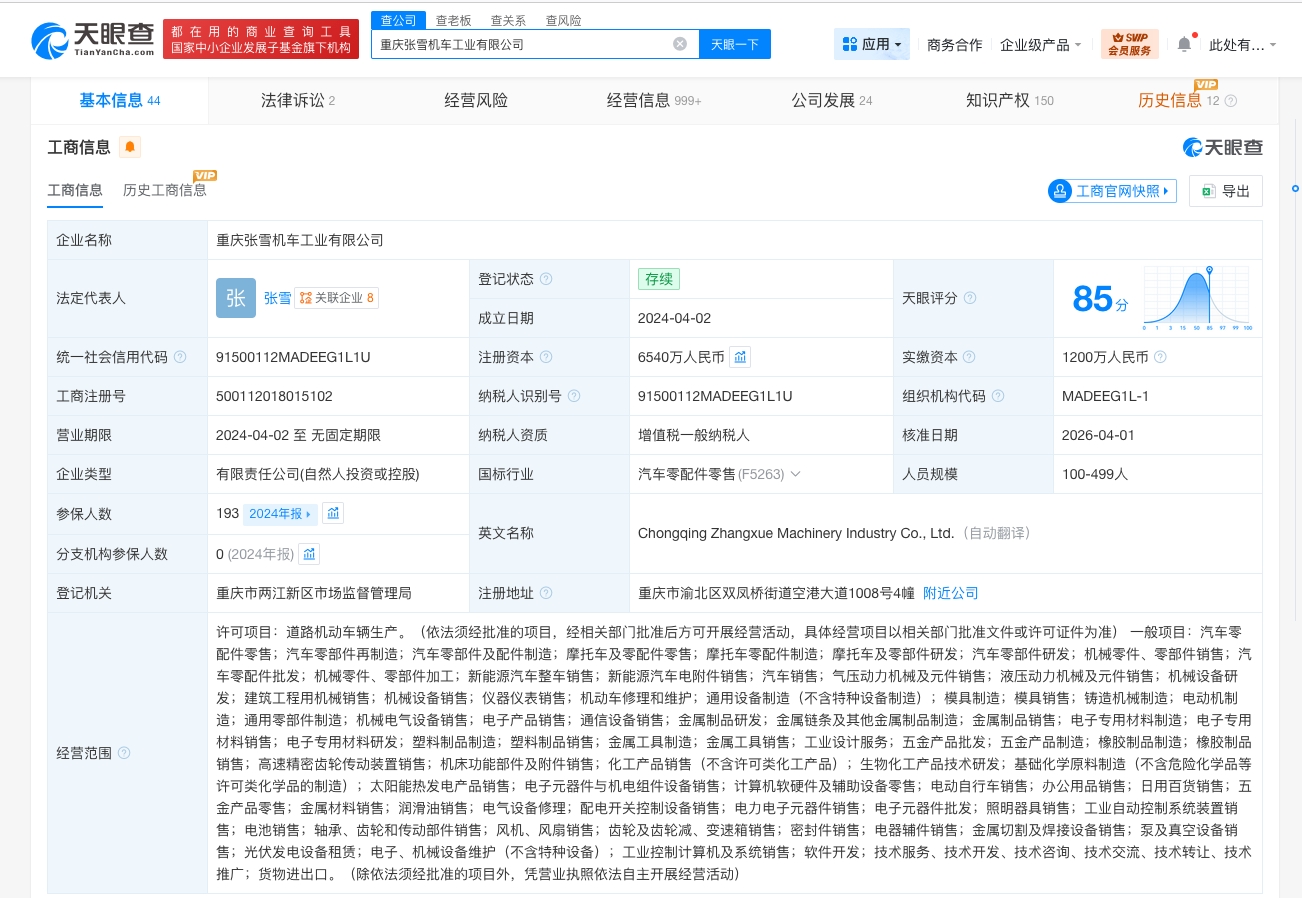Click help icon next to 天眼评分

[x=970, y=298]
